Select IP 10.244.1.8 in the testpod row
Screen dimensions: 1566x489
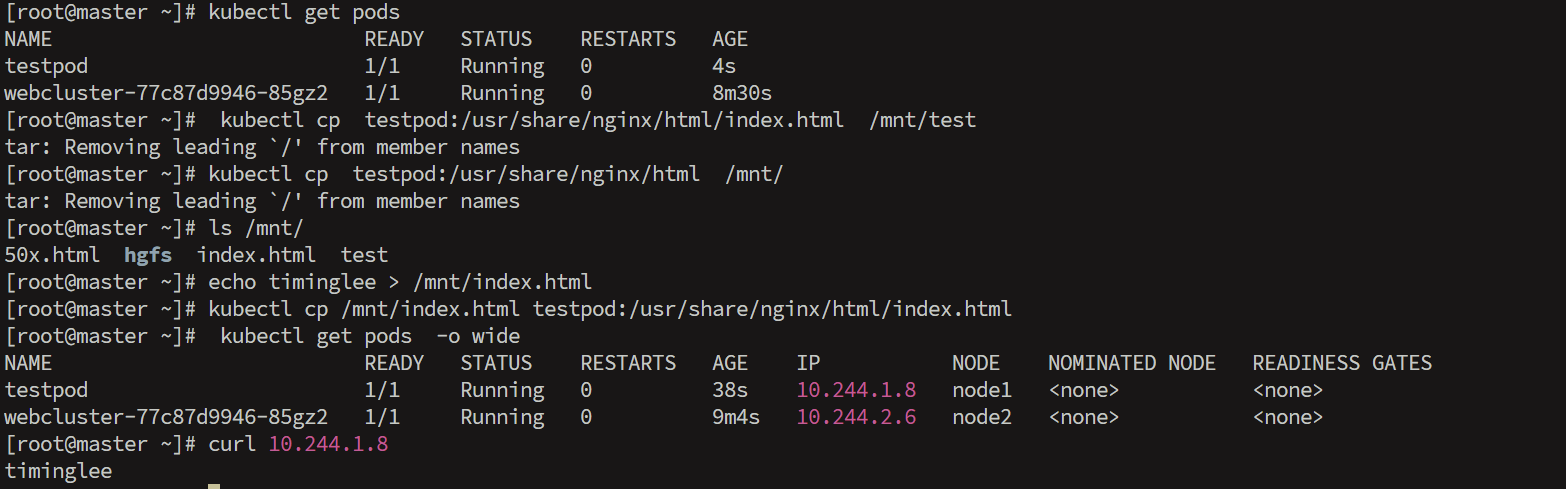[x=856, y=391]
